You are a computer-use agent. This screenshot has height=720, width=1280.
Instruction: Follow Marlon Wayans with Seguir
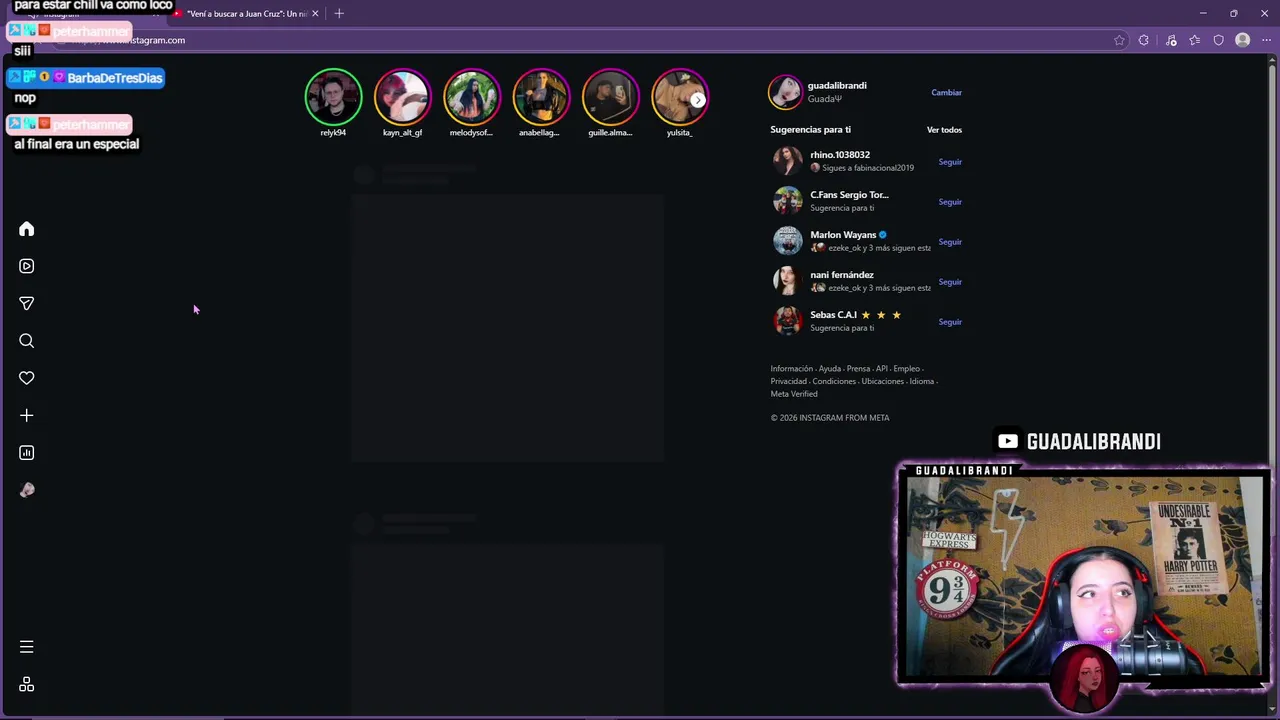950,242
